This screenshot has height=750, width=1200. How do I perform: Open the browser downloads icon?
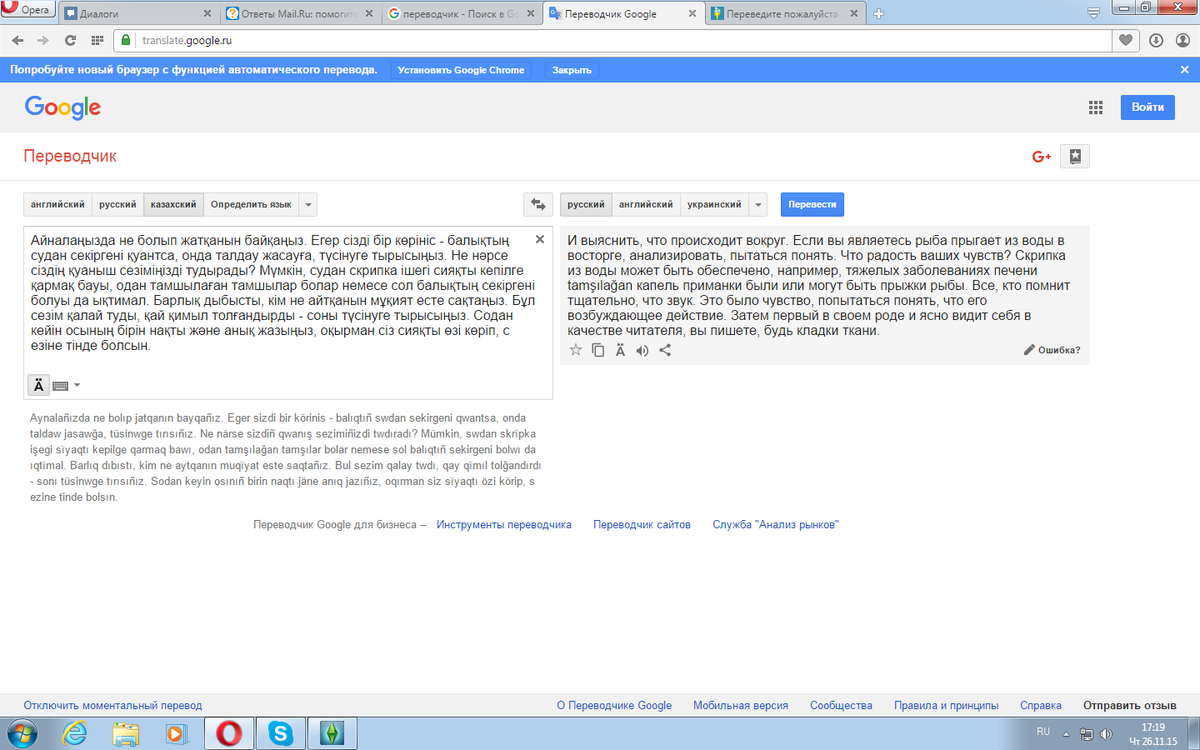click(1156, 40)
